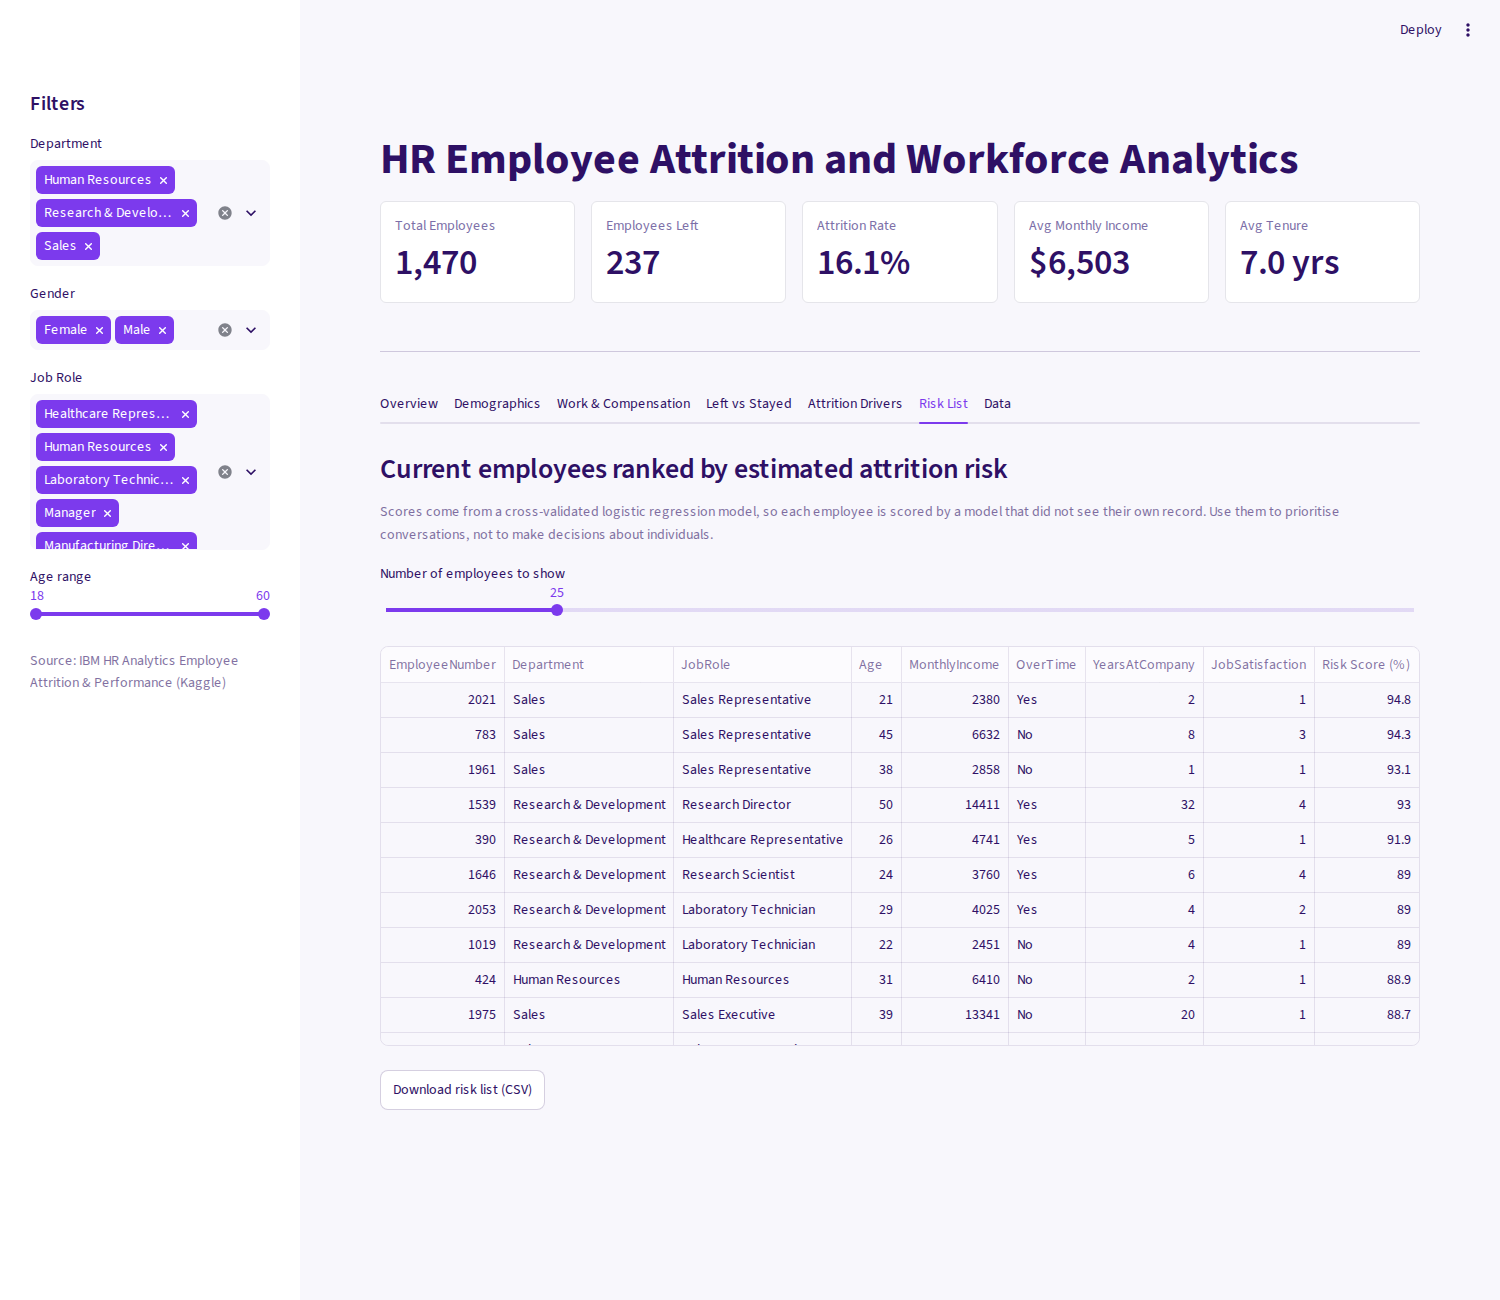Clear all Gender filter selections

225,330
